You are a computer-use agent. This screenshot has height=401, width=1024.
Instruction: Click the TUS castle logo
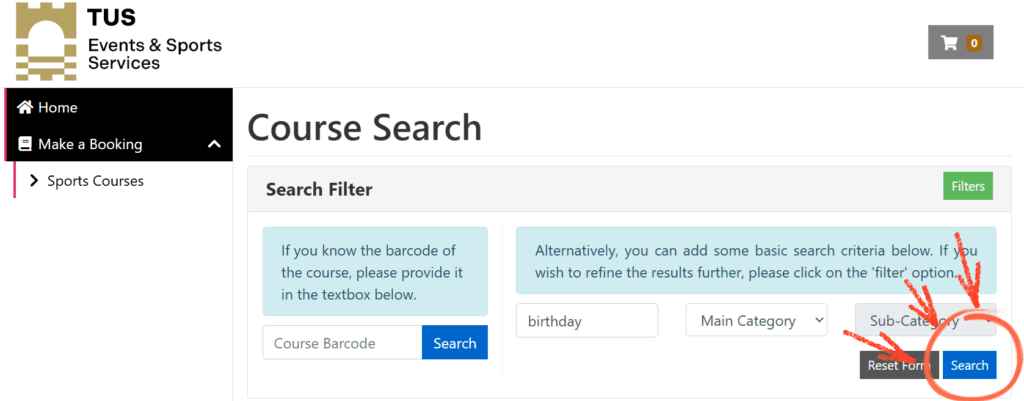pyautogui.click(x=46, y=42)
